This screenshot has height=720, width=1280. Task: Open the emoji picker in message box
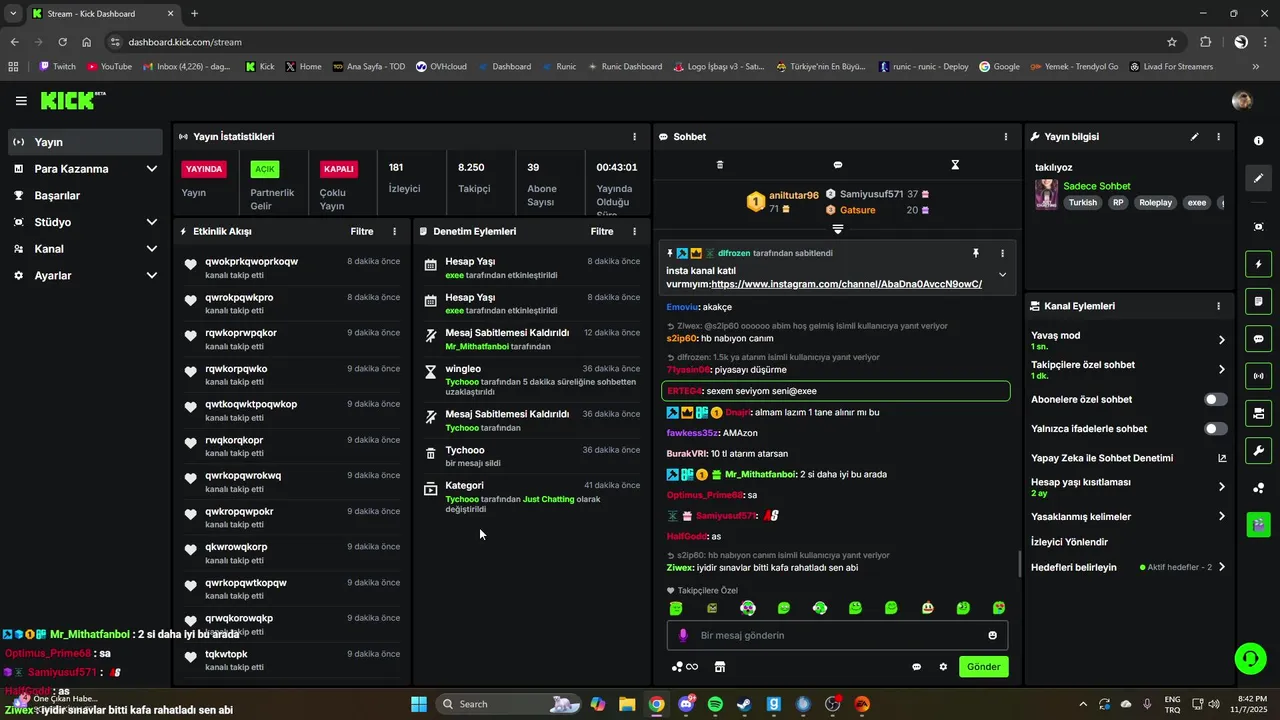click(x=992, y=635)
